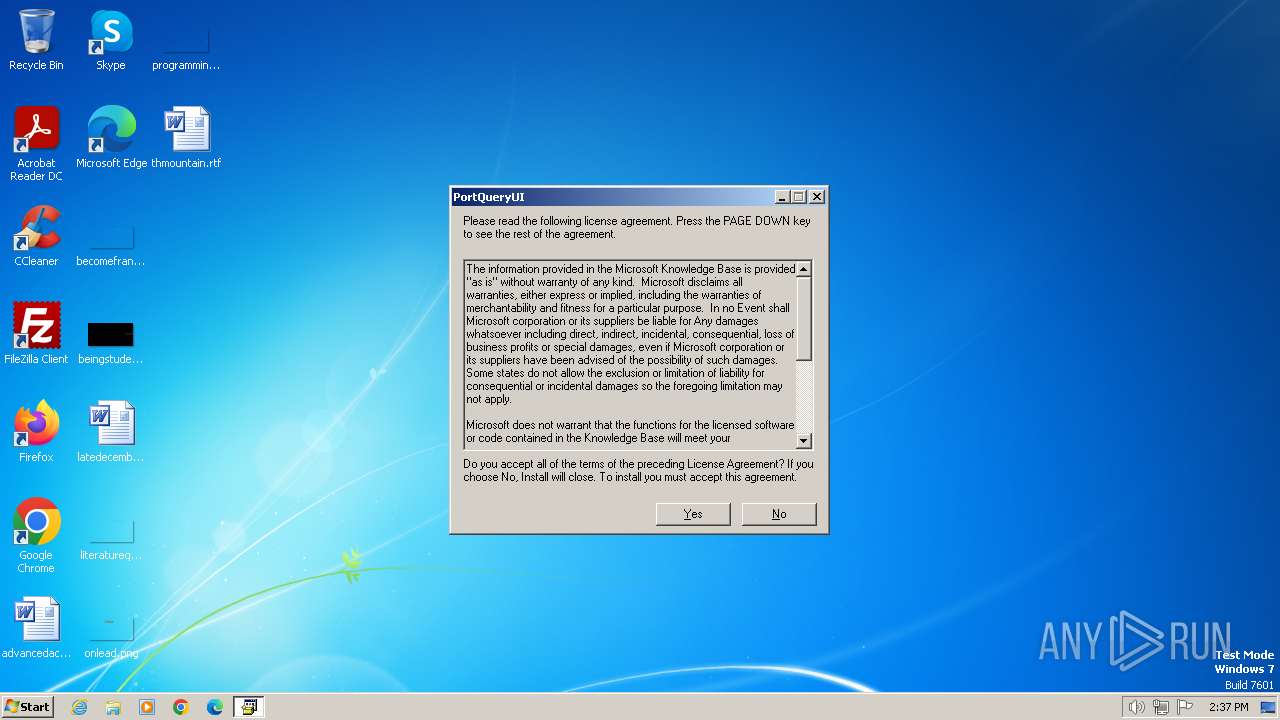Select the Google Chrome desktop shortcut
1280x720 pixels.
(x=36, y=537)
